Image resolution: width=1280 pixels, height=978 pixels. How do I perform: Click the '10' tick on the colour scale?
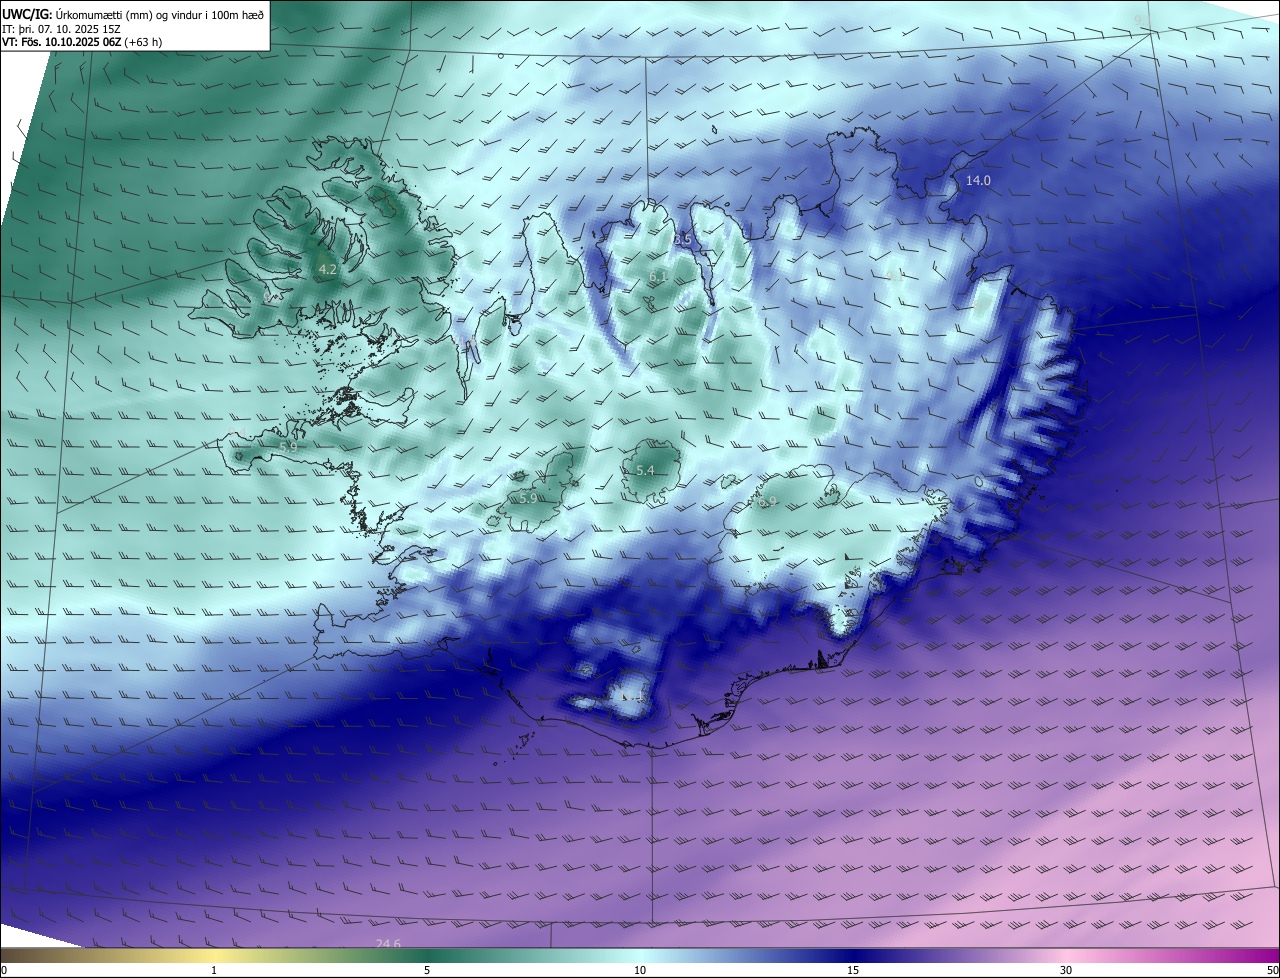pos(640,970)
